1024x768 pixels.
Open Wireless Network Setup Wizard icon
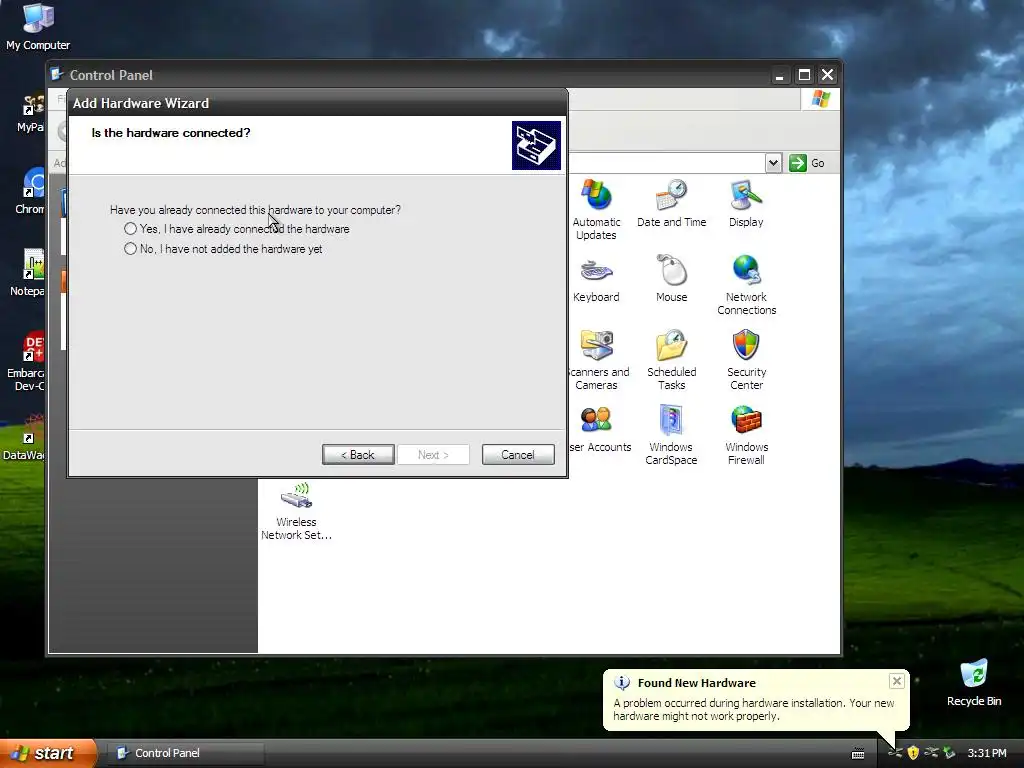tap(296, 511)
